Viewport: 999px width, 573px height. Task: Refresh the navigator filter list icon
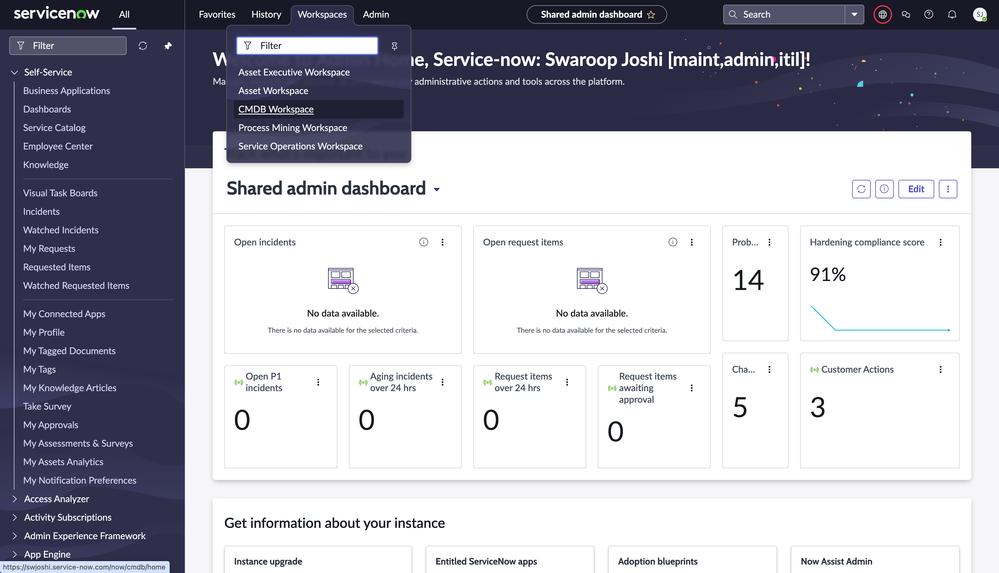tap(143, 46)
